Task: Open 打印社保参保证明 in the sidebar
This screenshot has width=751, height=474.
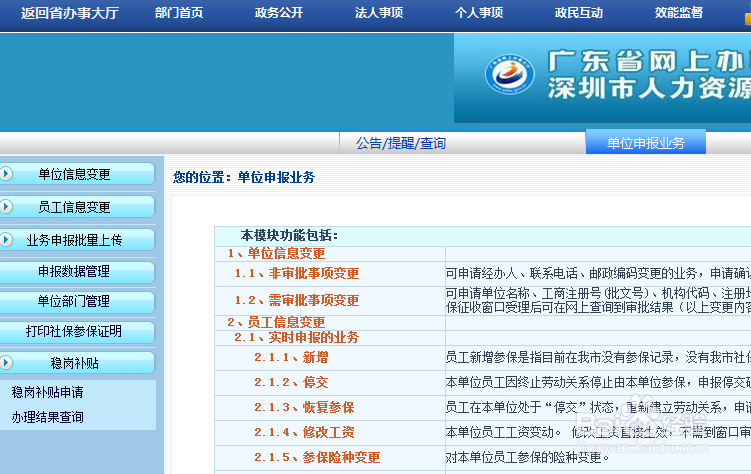Action: click(77, 331)
